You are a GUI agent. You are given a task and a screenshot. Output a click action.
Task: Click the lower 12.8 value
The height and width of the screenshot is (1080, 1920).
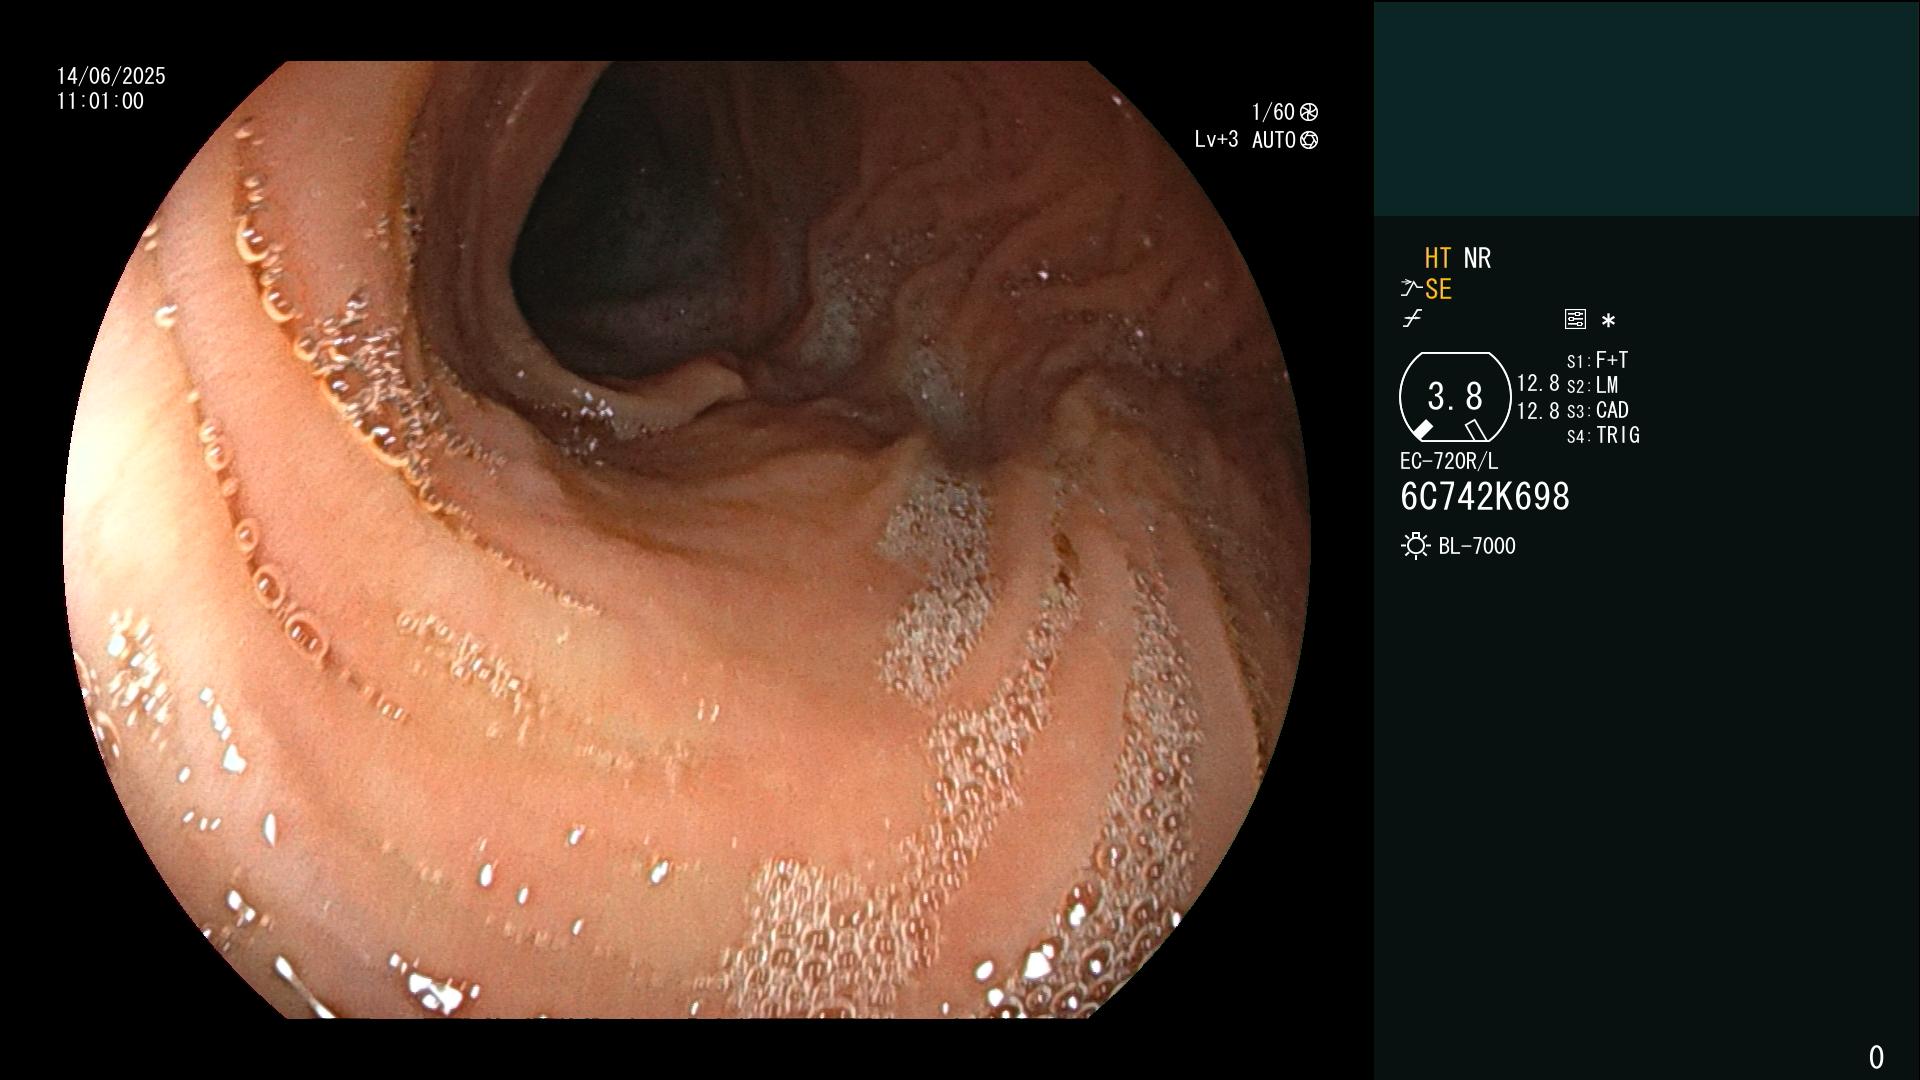[1538, 411]
